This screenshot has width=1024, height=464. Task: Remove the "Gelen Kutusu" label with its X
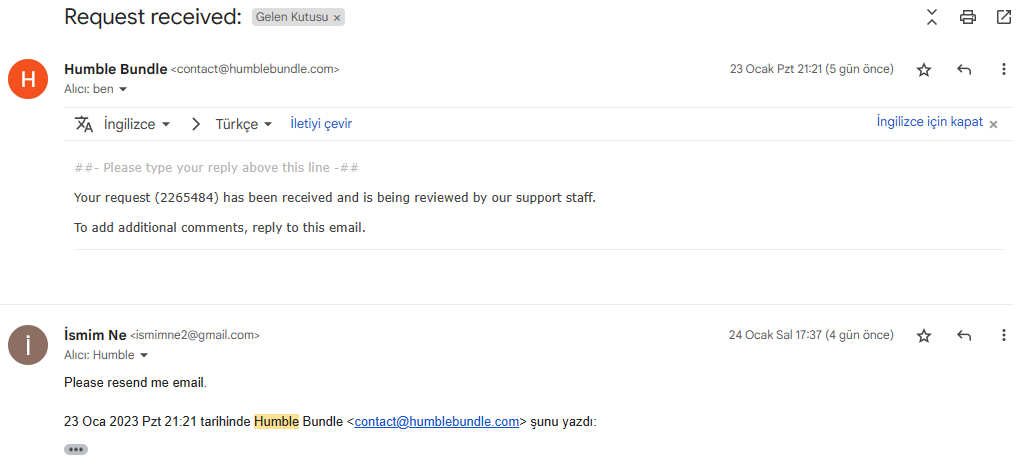click(337, 18)
